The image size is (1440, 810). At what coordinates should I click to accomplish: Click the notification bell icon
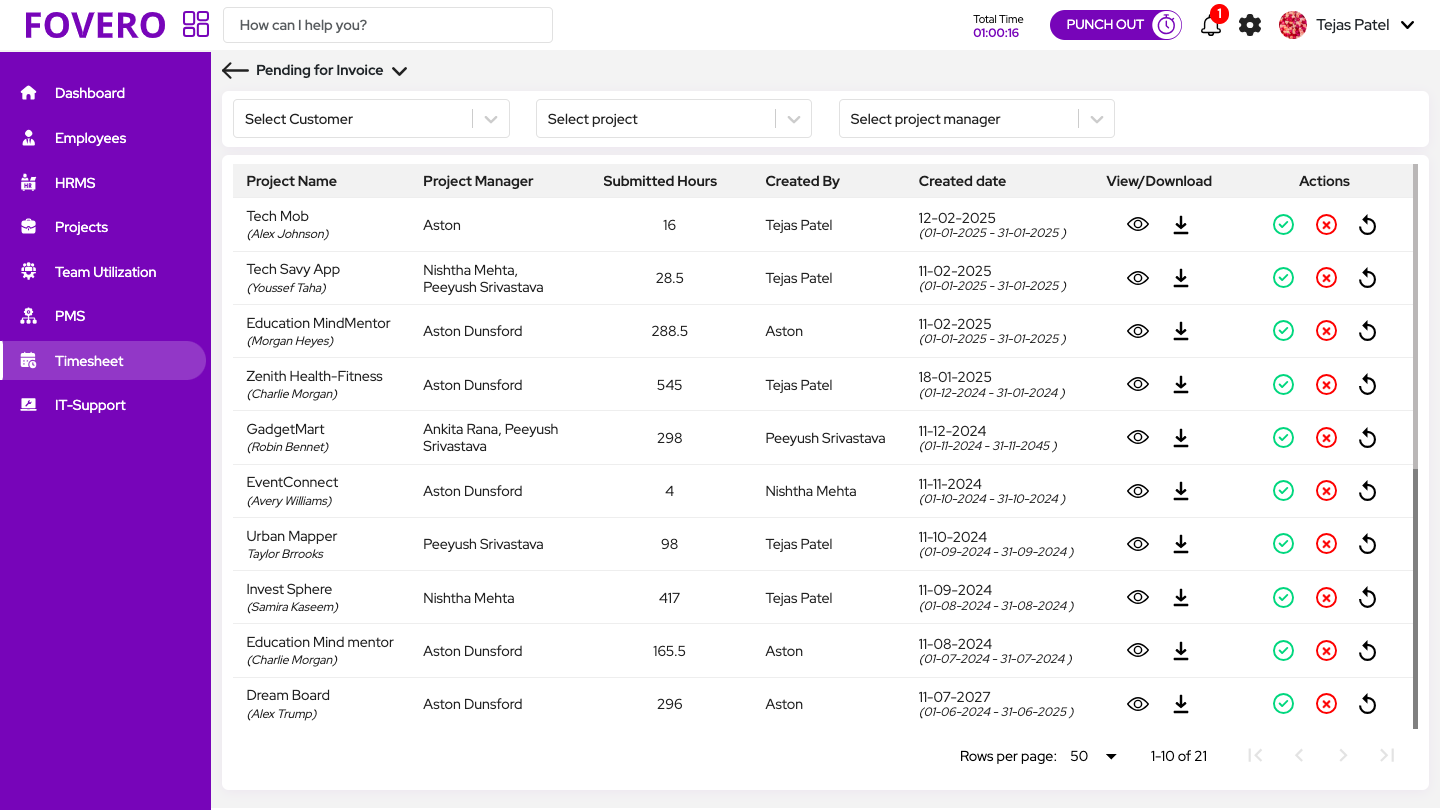(1211, 26)
